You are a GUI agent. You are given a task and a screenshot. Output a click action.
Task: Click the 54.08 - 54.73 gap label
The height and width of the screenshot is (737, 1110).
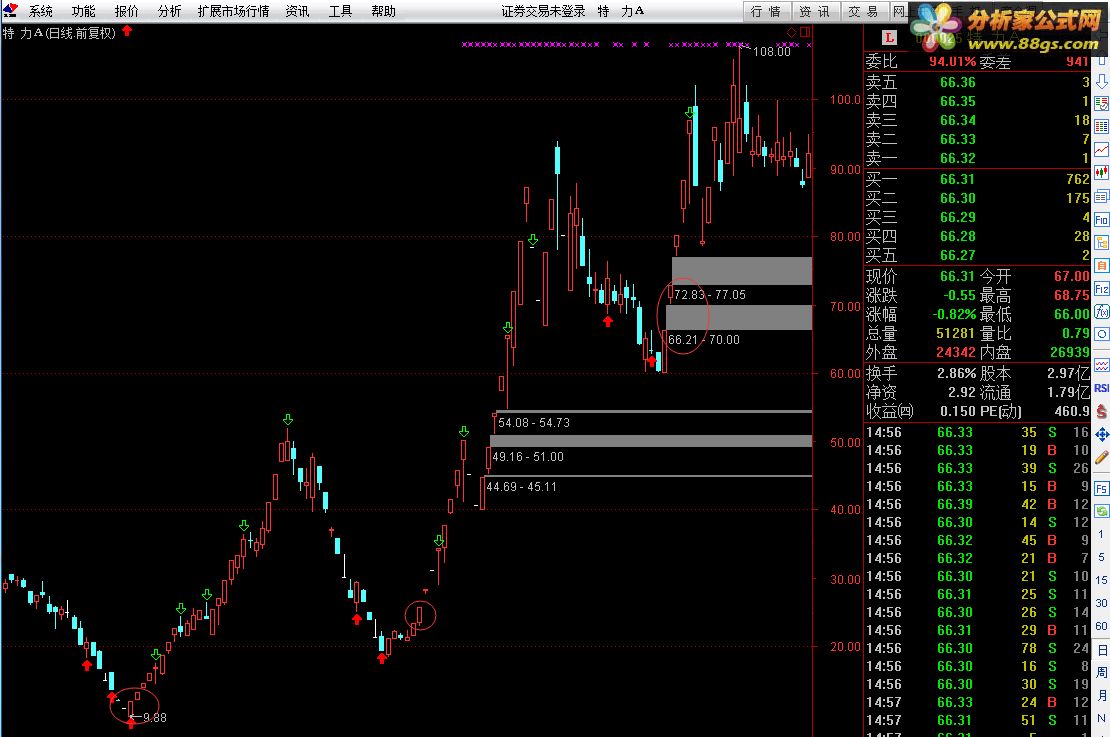point(534,423)
